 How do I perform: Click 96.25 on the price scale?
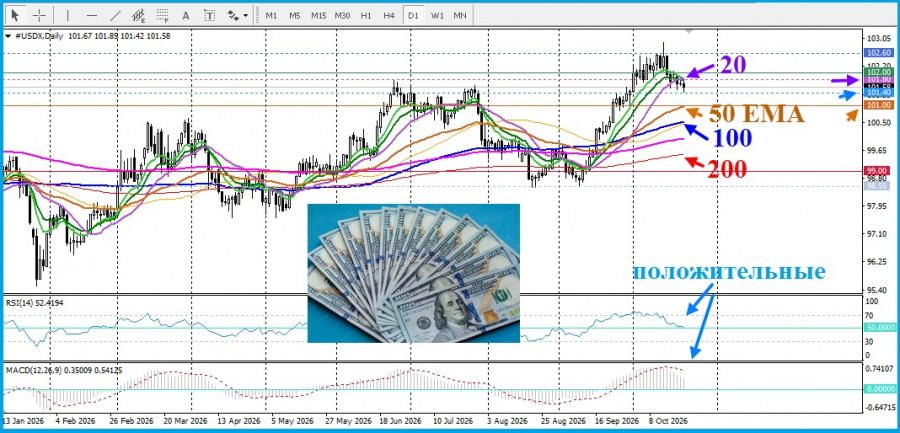pyautogui.click(x=878, y=261)
